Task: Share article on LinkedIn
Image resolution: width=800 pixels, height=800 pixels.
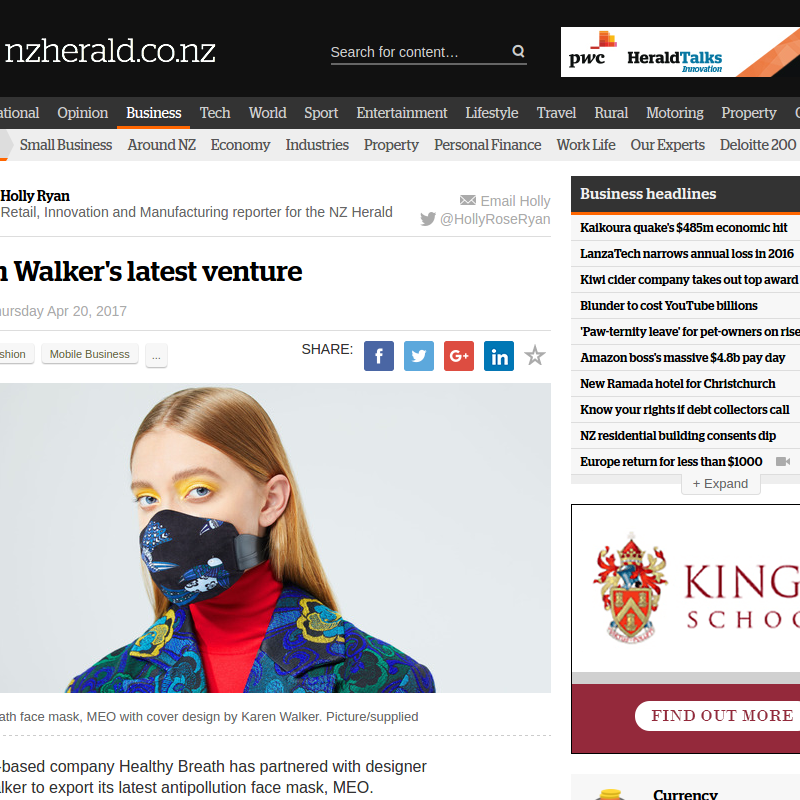Action: (499, 356)
